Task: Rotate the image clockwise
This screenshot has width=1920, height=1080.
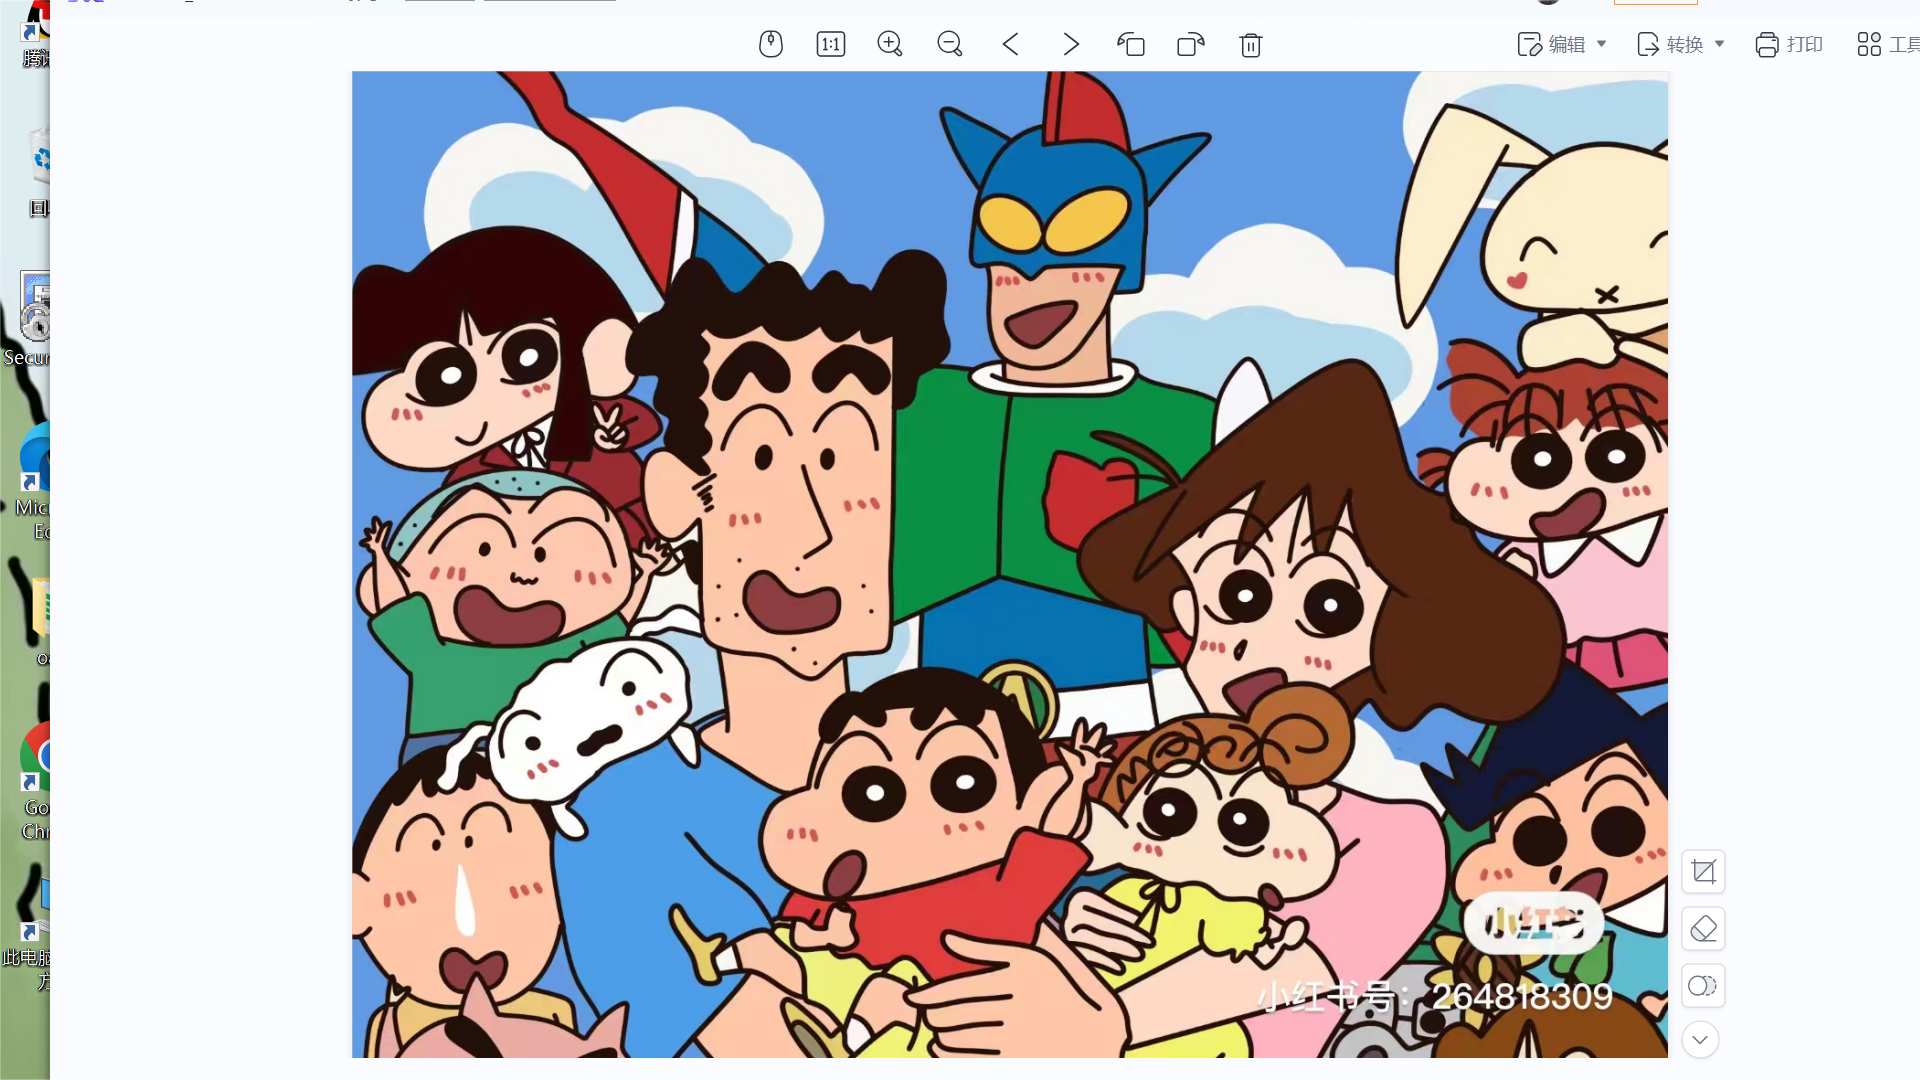Action: [1190, 44]
